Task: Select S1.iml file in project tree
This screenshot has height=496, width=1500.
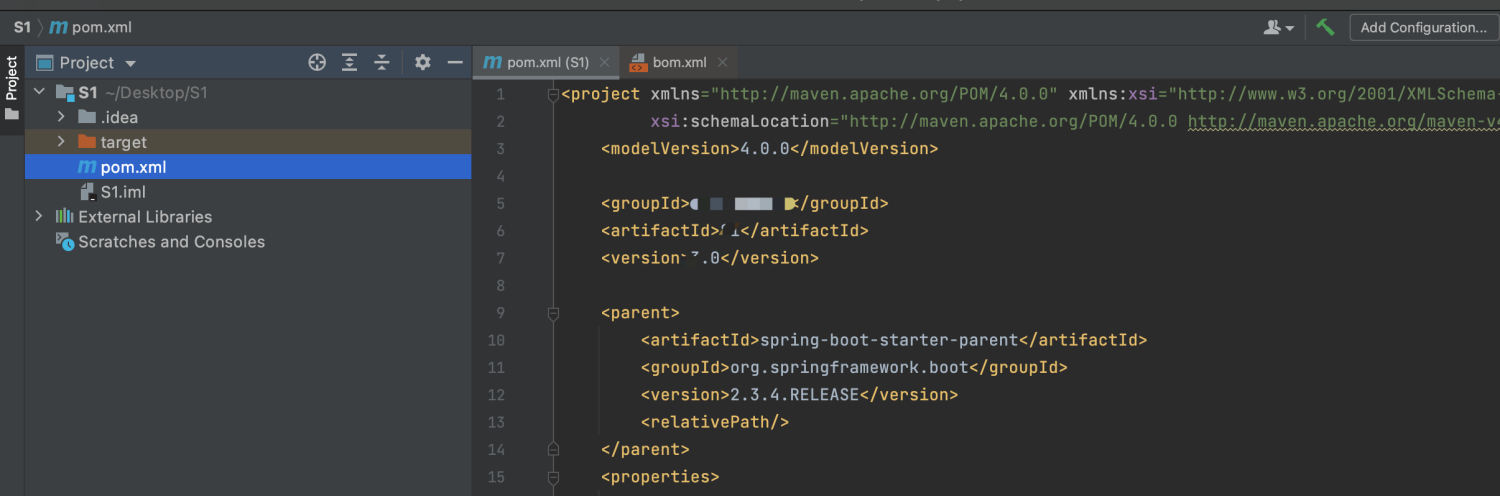Action: tap(123, 192)
